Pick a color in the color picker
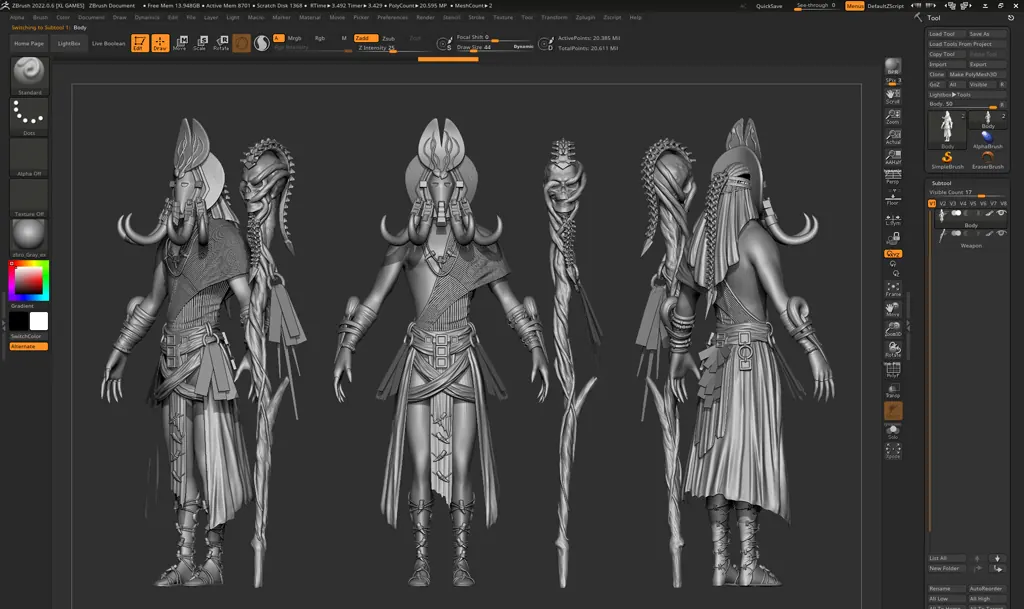This screenshot has width=1024, height=609. pos(29,281)
